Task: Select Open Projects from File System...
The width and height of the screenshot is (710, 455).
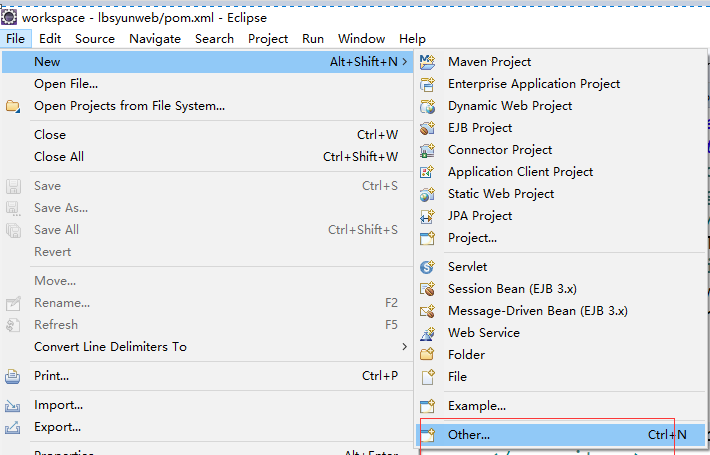Action: (x=207, y=106)
